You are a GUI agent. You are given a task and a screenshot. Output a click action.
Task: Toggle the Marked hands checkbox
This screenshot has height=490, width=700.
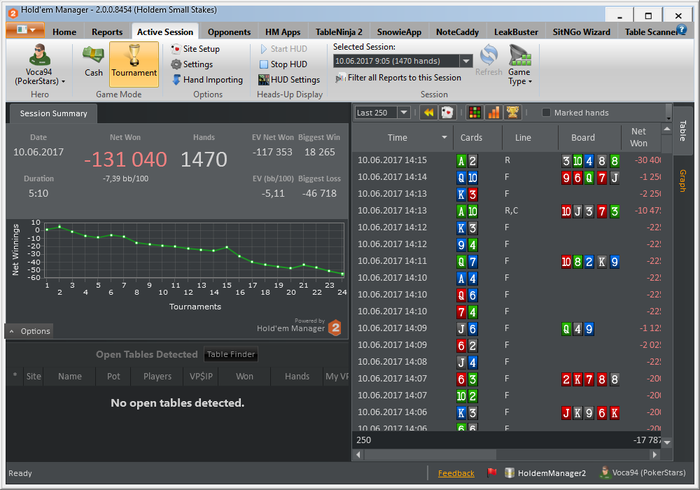(546, 112)
